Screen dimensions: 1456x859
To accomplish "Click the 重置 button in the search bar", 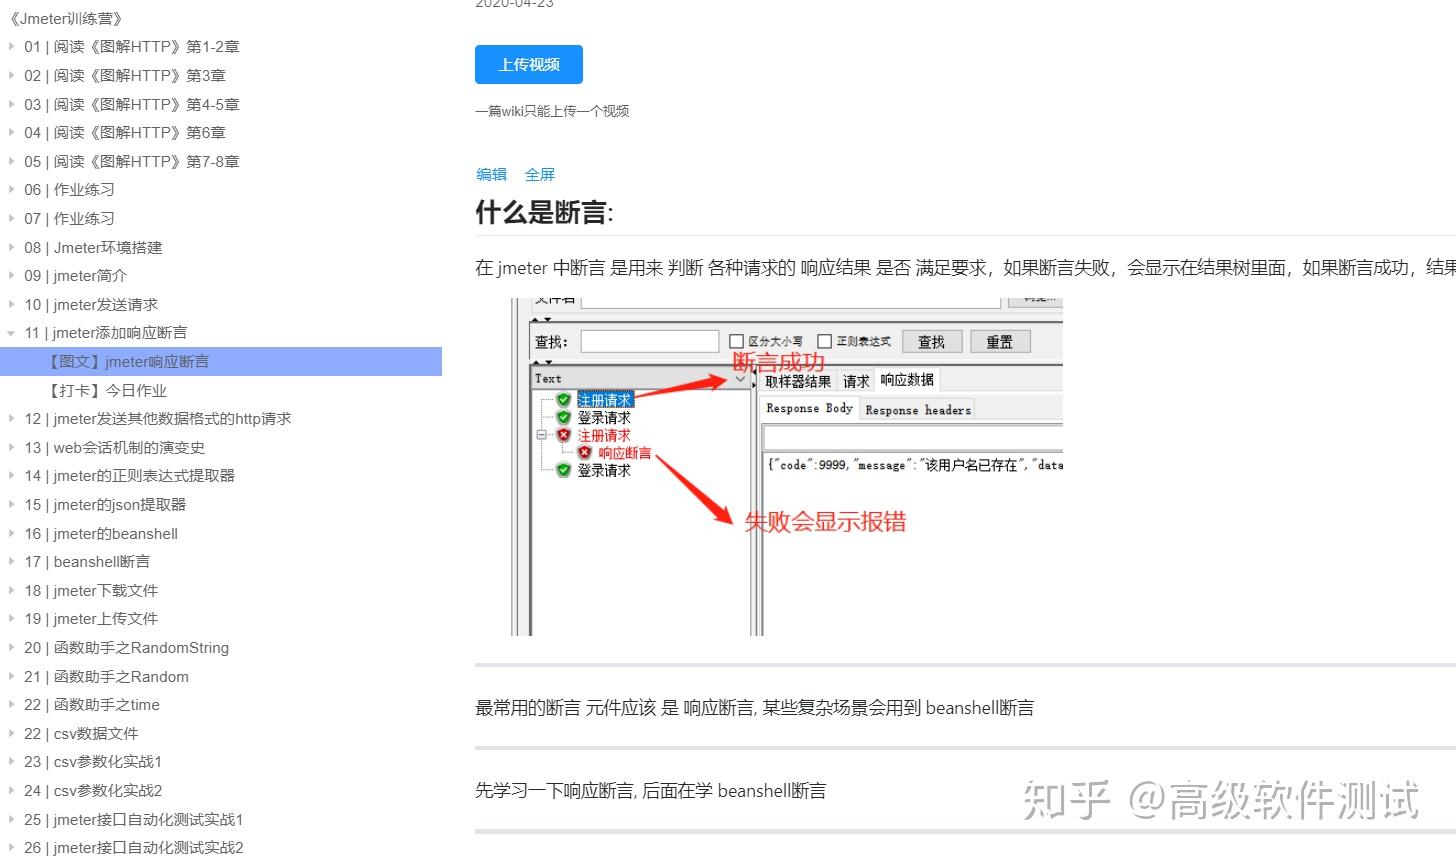I will tap(1000, 340).
